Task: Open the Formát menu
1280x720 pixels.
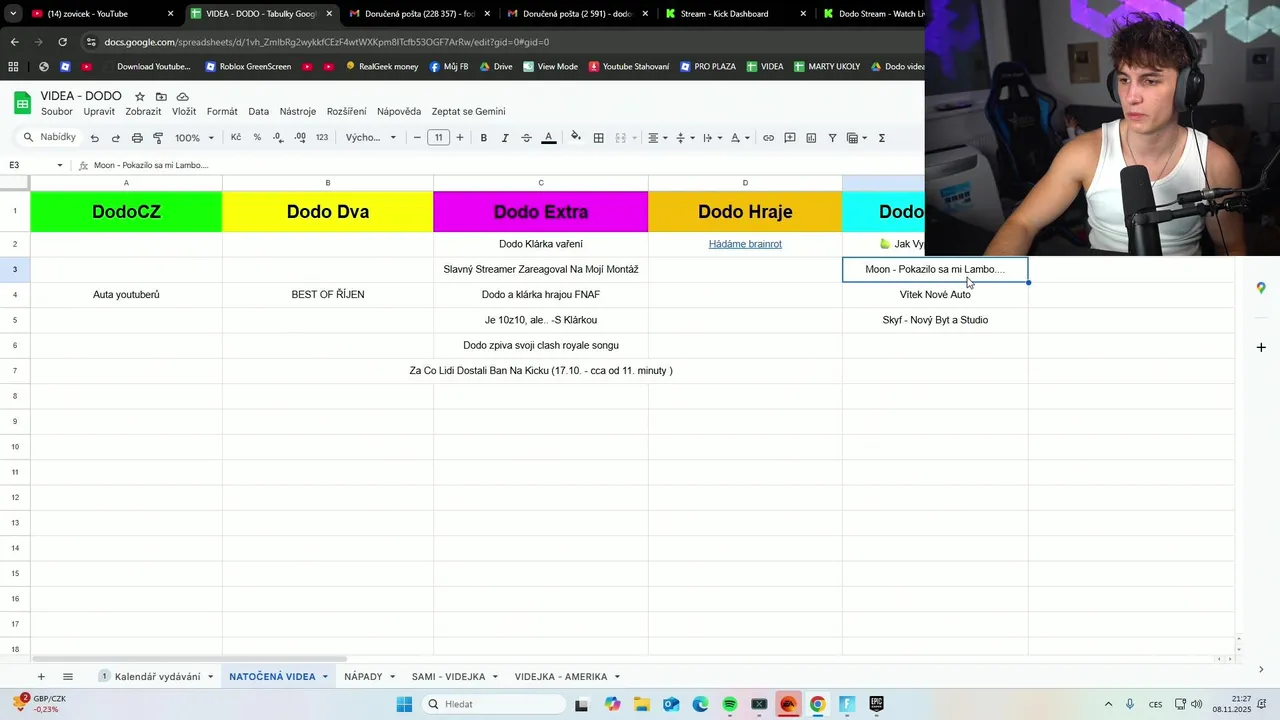Action: click(222, 111)
